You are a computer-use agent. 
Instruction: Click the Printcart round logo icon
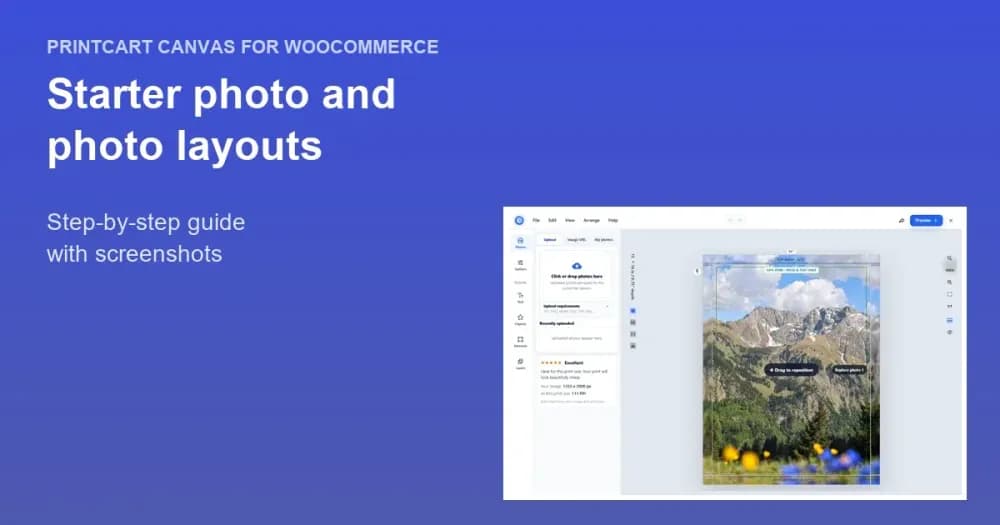click(519, 220)
